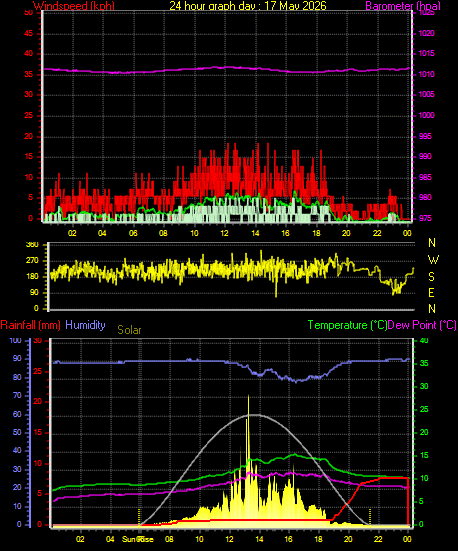Image resolution: width=458 pixels, height=551 pixels.
Task: Select the 1020 barometer axis value
Action: (426, 33)
